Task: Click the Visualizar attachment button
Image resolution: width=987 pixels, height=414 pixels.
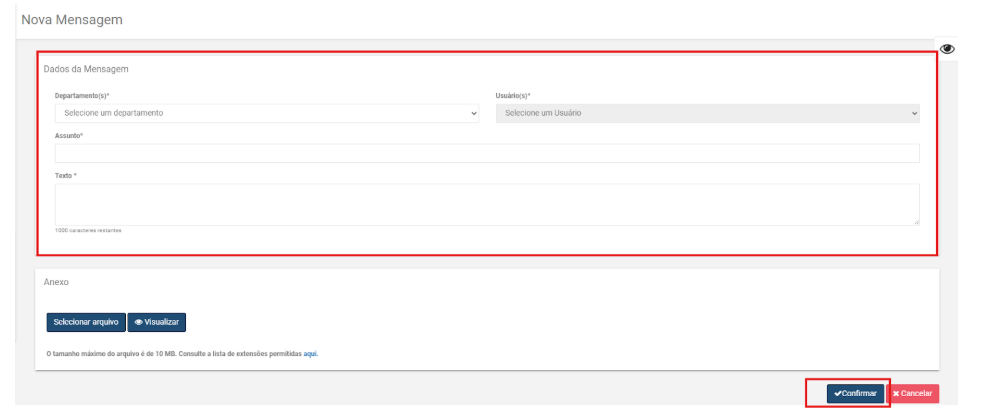Action: coord(157,322)
